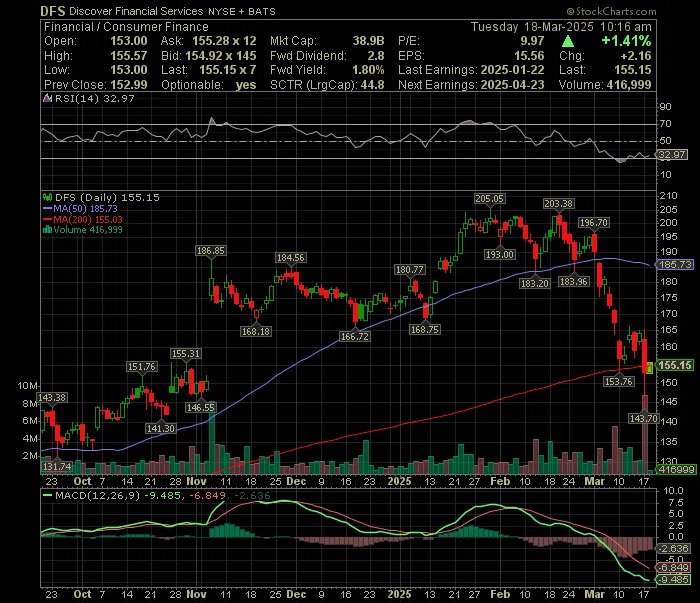Click the 168.75 low price label
This screenshot has width=700, height=603.
point(425,329)
